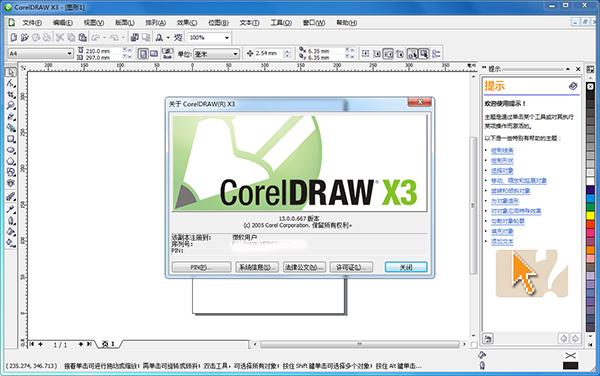This screenshot has width=600, height=376.
Task: Open the 文件(F) menu
Action: pos(32,23)
